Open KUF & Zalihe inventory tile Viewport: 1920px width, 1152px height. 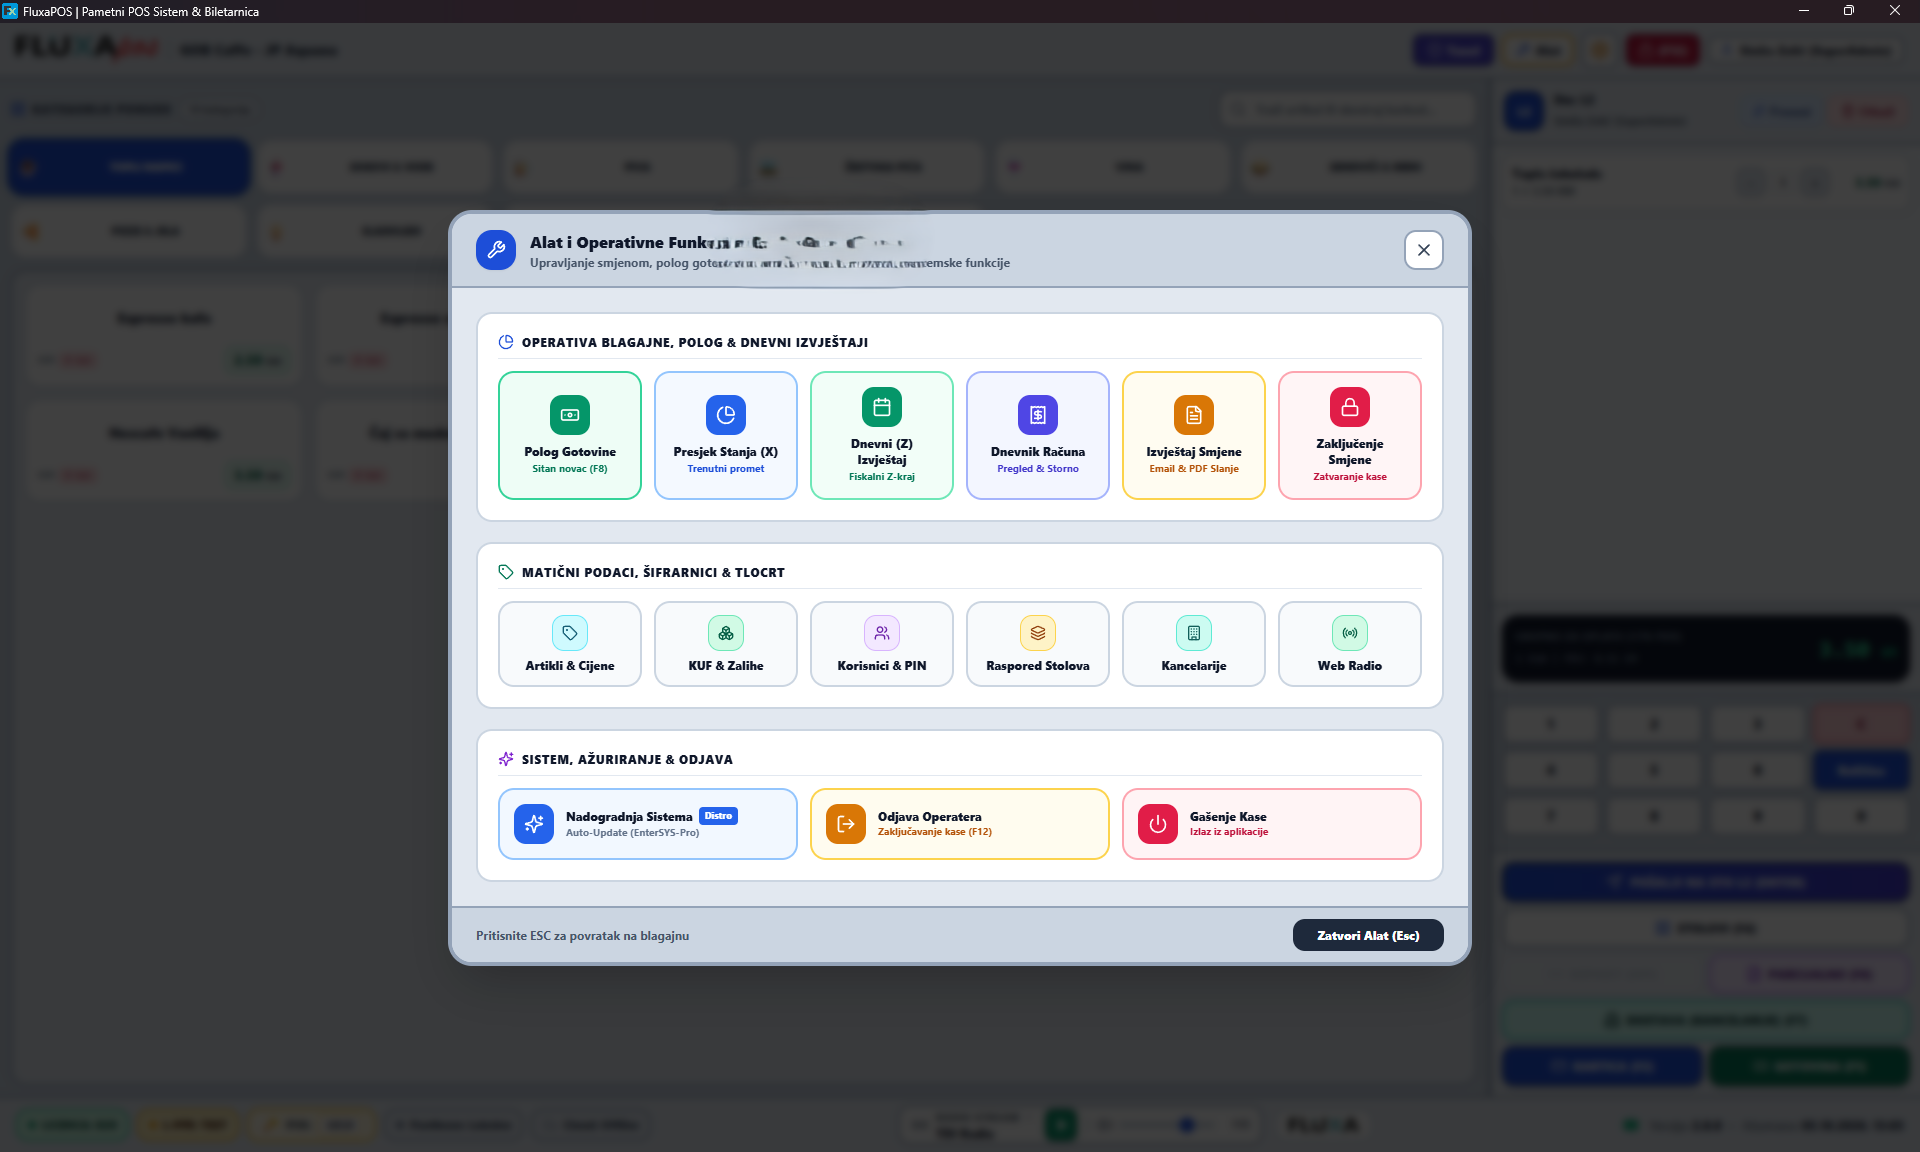pos(725,643)
